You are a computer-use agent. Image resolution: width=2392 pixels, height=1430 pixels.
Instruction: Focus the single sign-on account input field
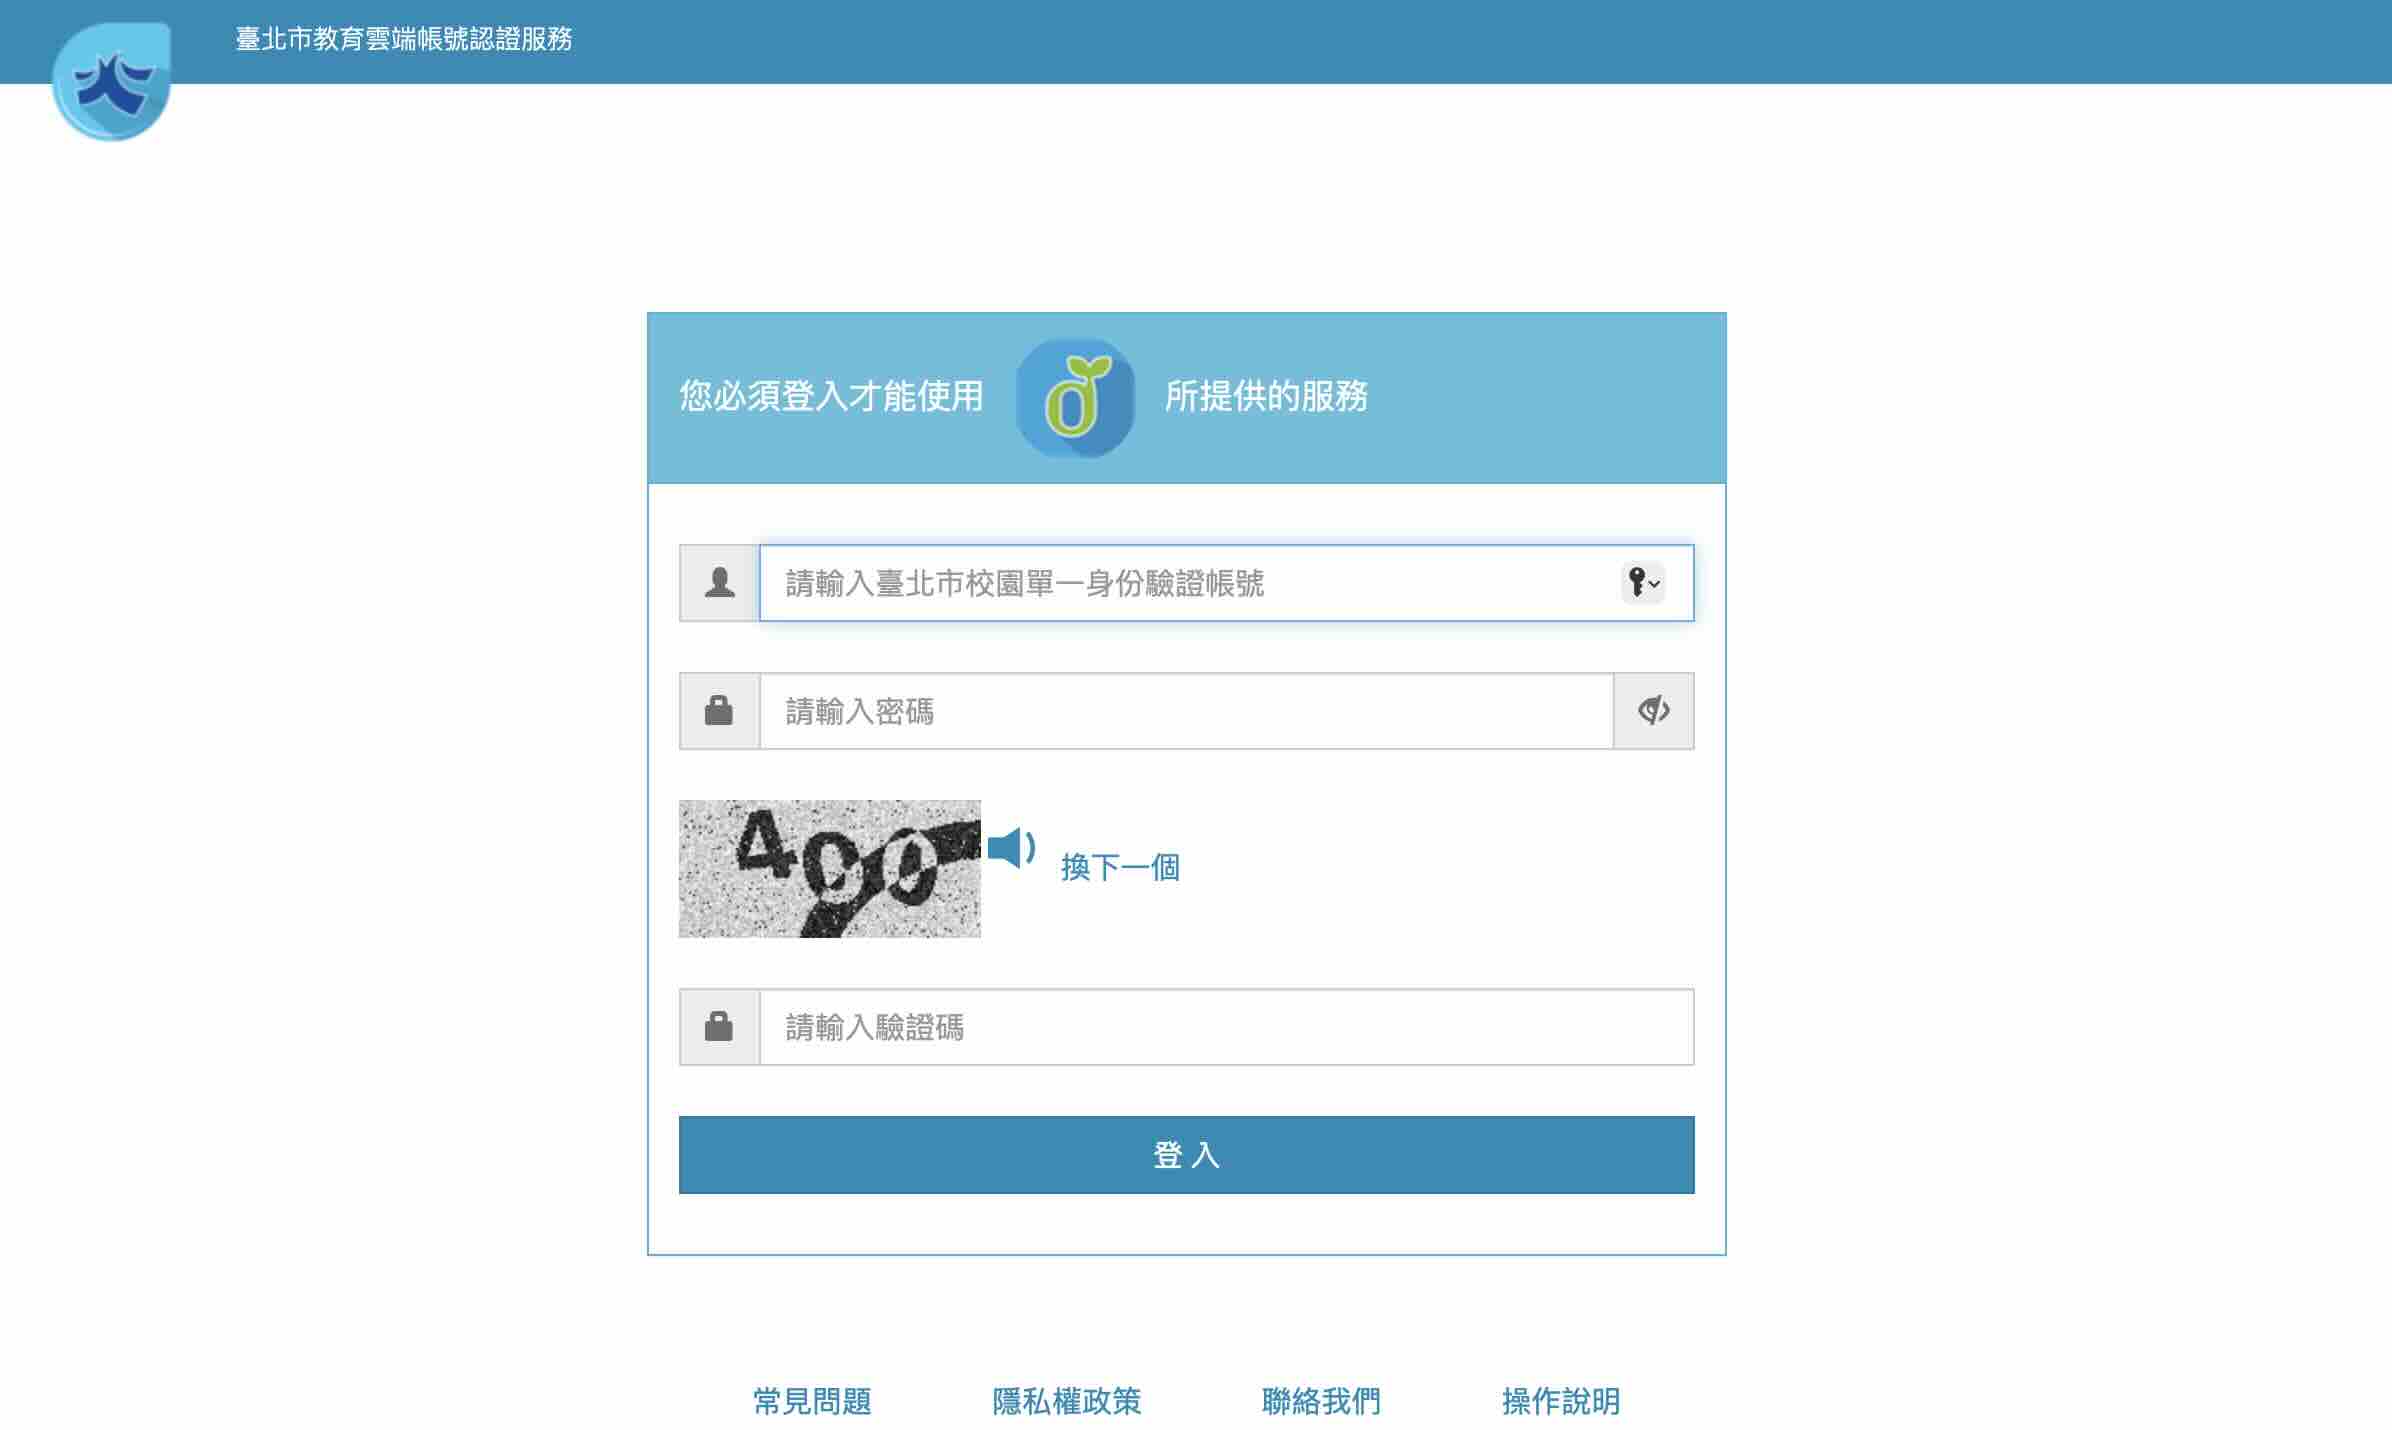pyautogui.click(x=1190, y=583)
